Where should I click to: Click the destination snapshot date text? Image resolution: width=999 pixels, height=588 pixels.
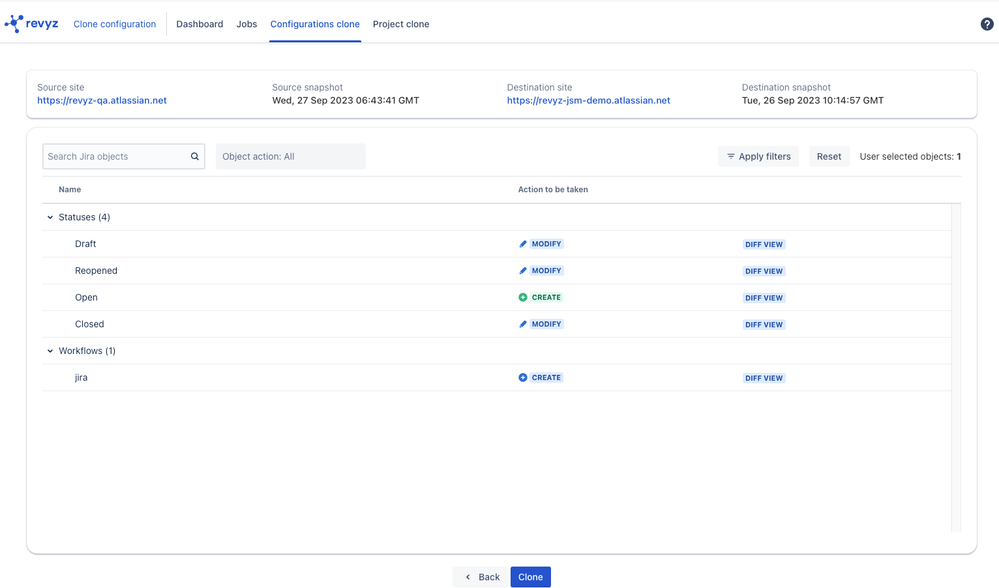coord(812,101)
